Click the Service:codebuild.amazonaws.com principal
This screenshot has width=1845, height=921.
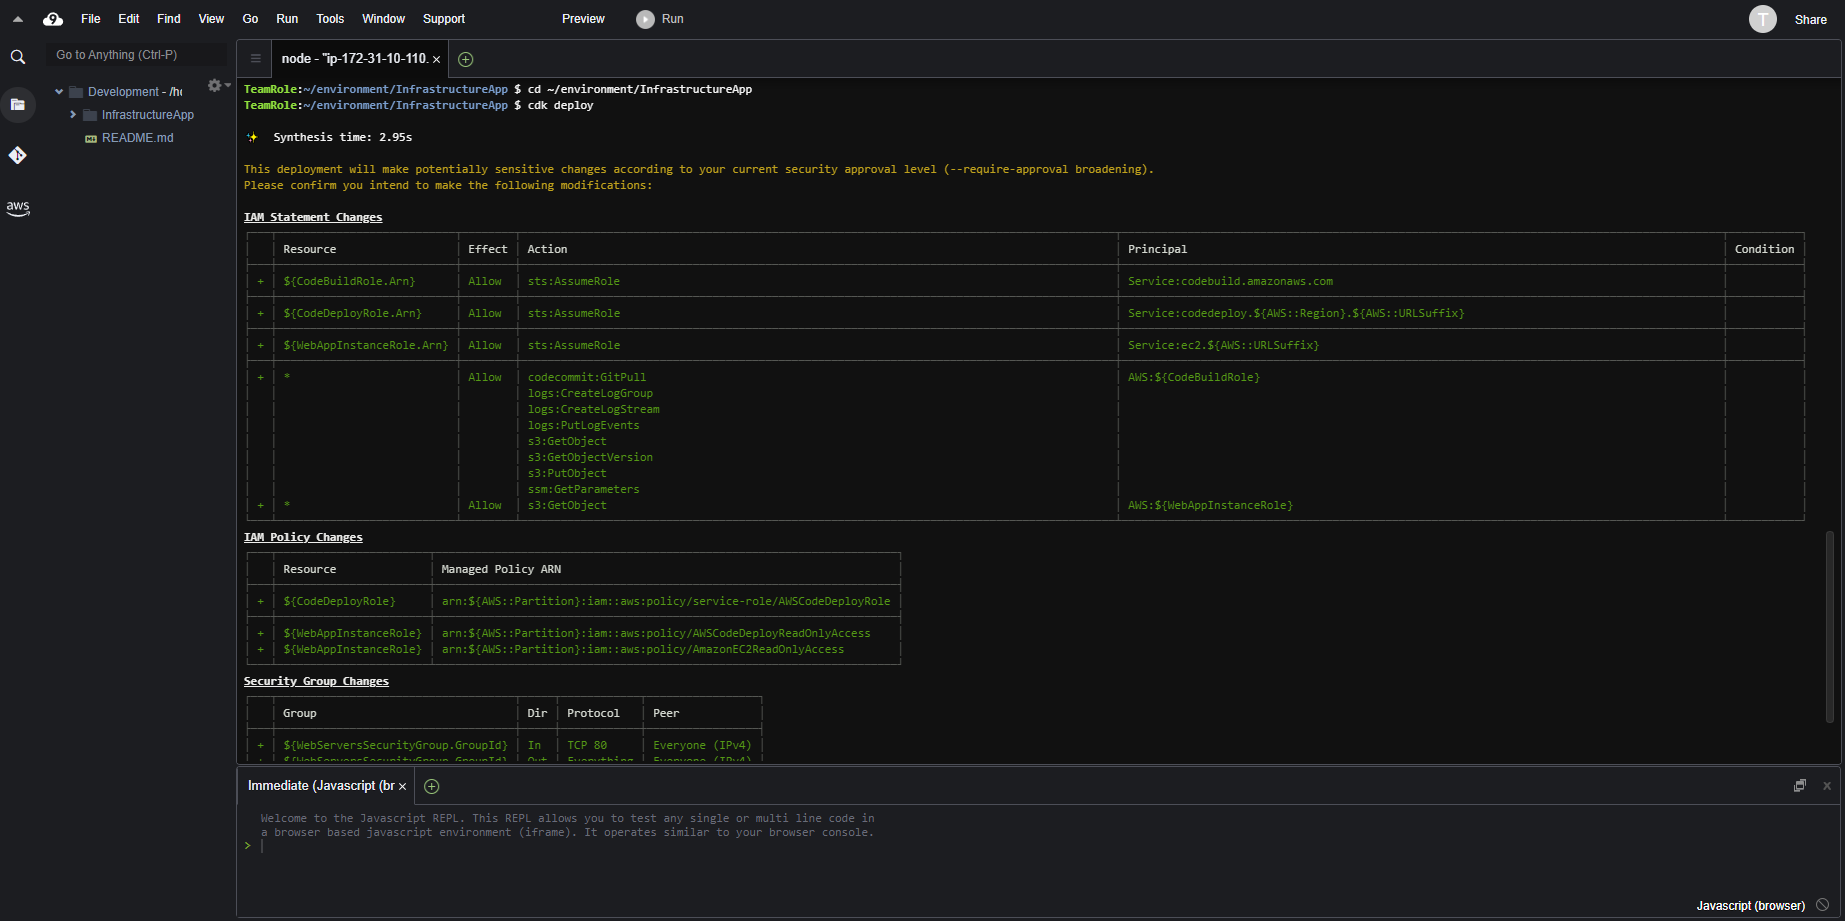click(x=1230, y=281)
